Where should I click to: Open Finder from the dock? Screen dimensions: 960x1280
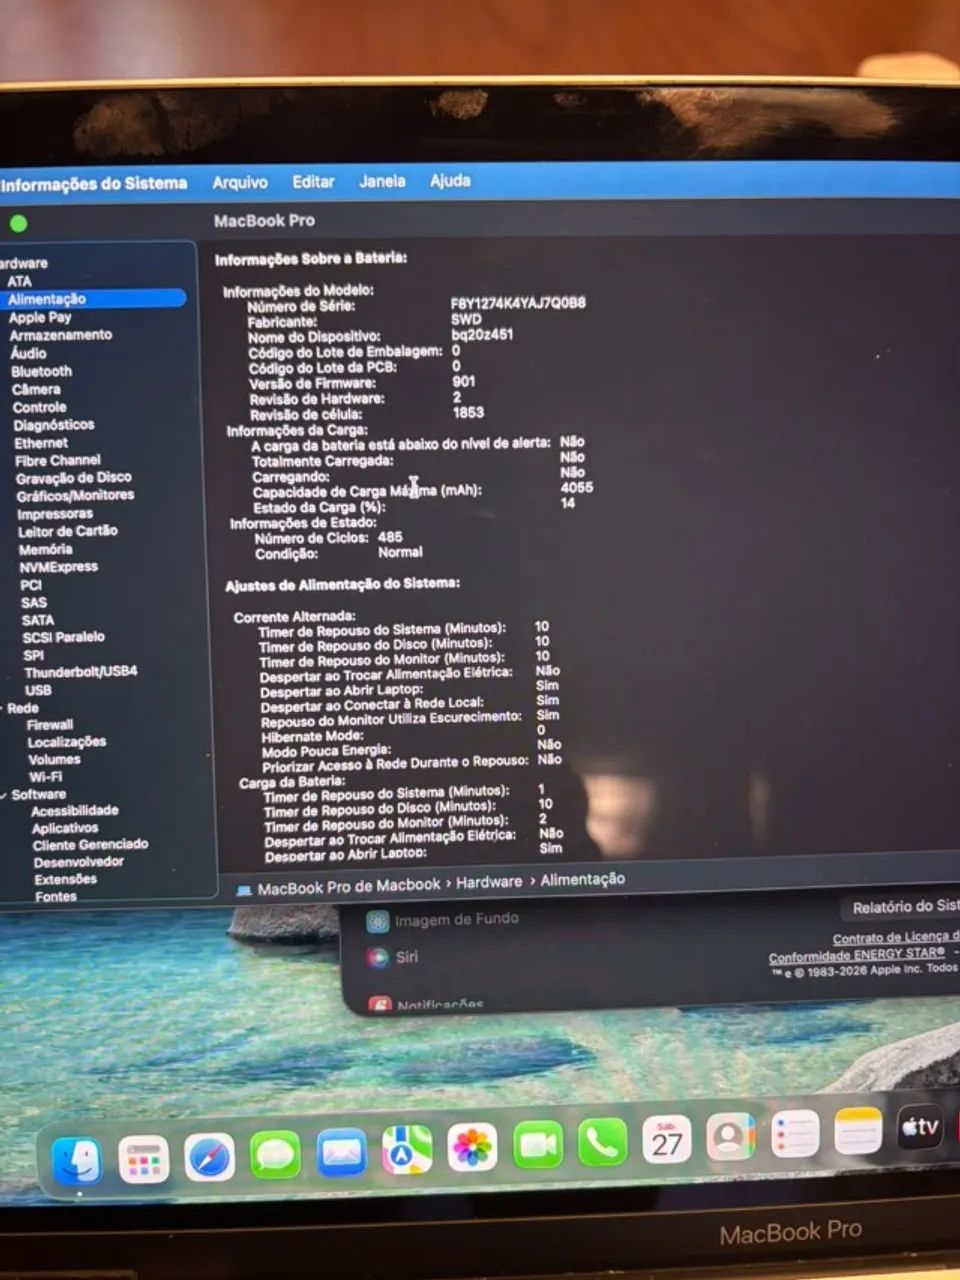click(x=77, y=1160)
